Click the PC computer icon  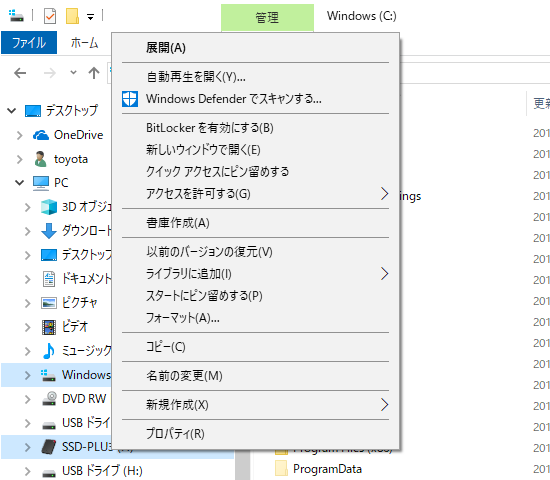pos(41,183)
